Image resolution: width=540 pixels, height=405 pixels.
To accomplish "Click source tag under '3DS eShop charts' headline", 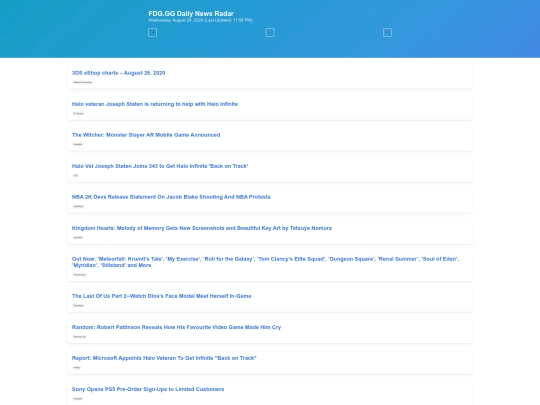I will point(83,82).
